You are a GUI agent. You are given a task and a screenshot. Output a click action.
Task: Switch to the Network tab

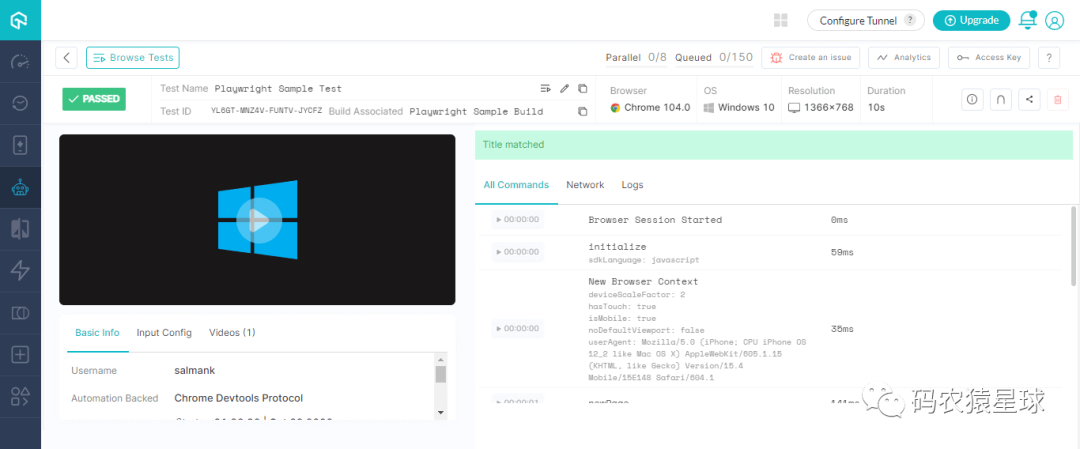[x=585, y=185]
